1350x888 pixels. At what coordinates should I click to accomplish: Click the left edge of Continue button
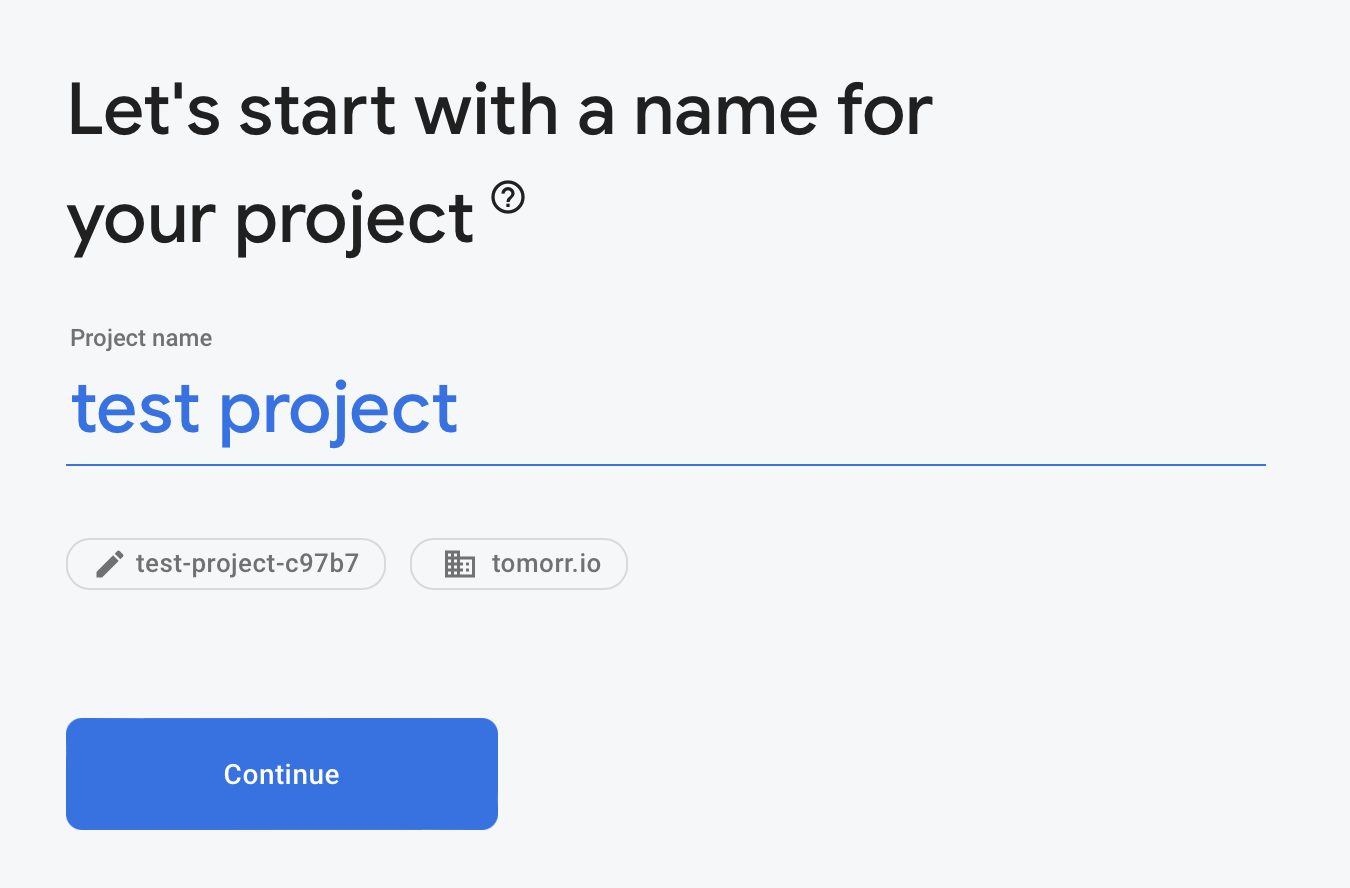[74, 774]
